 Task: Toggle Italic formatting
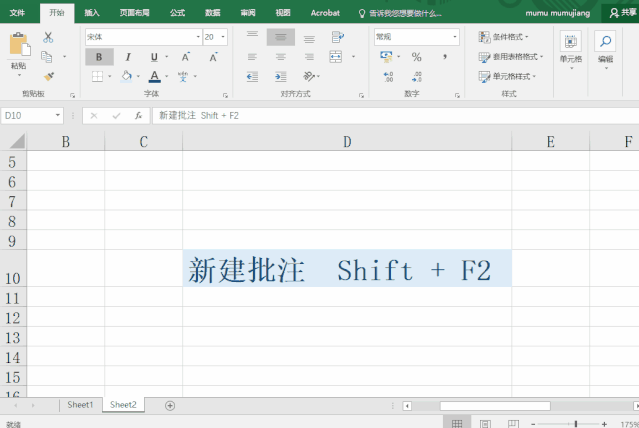pyautogui.click(x=128, y=57)
